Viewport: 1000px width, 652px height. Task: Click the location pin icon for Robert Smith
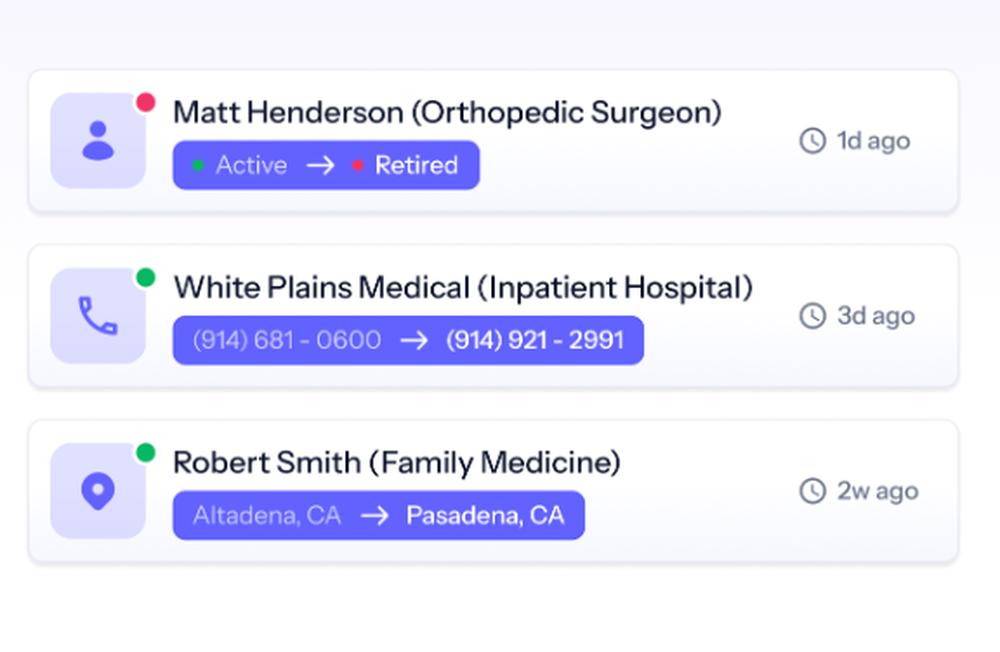[x=97, y=489]
